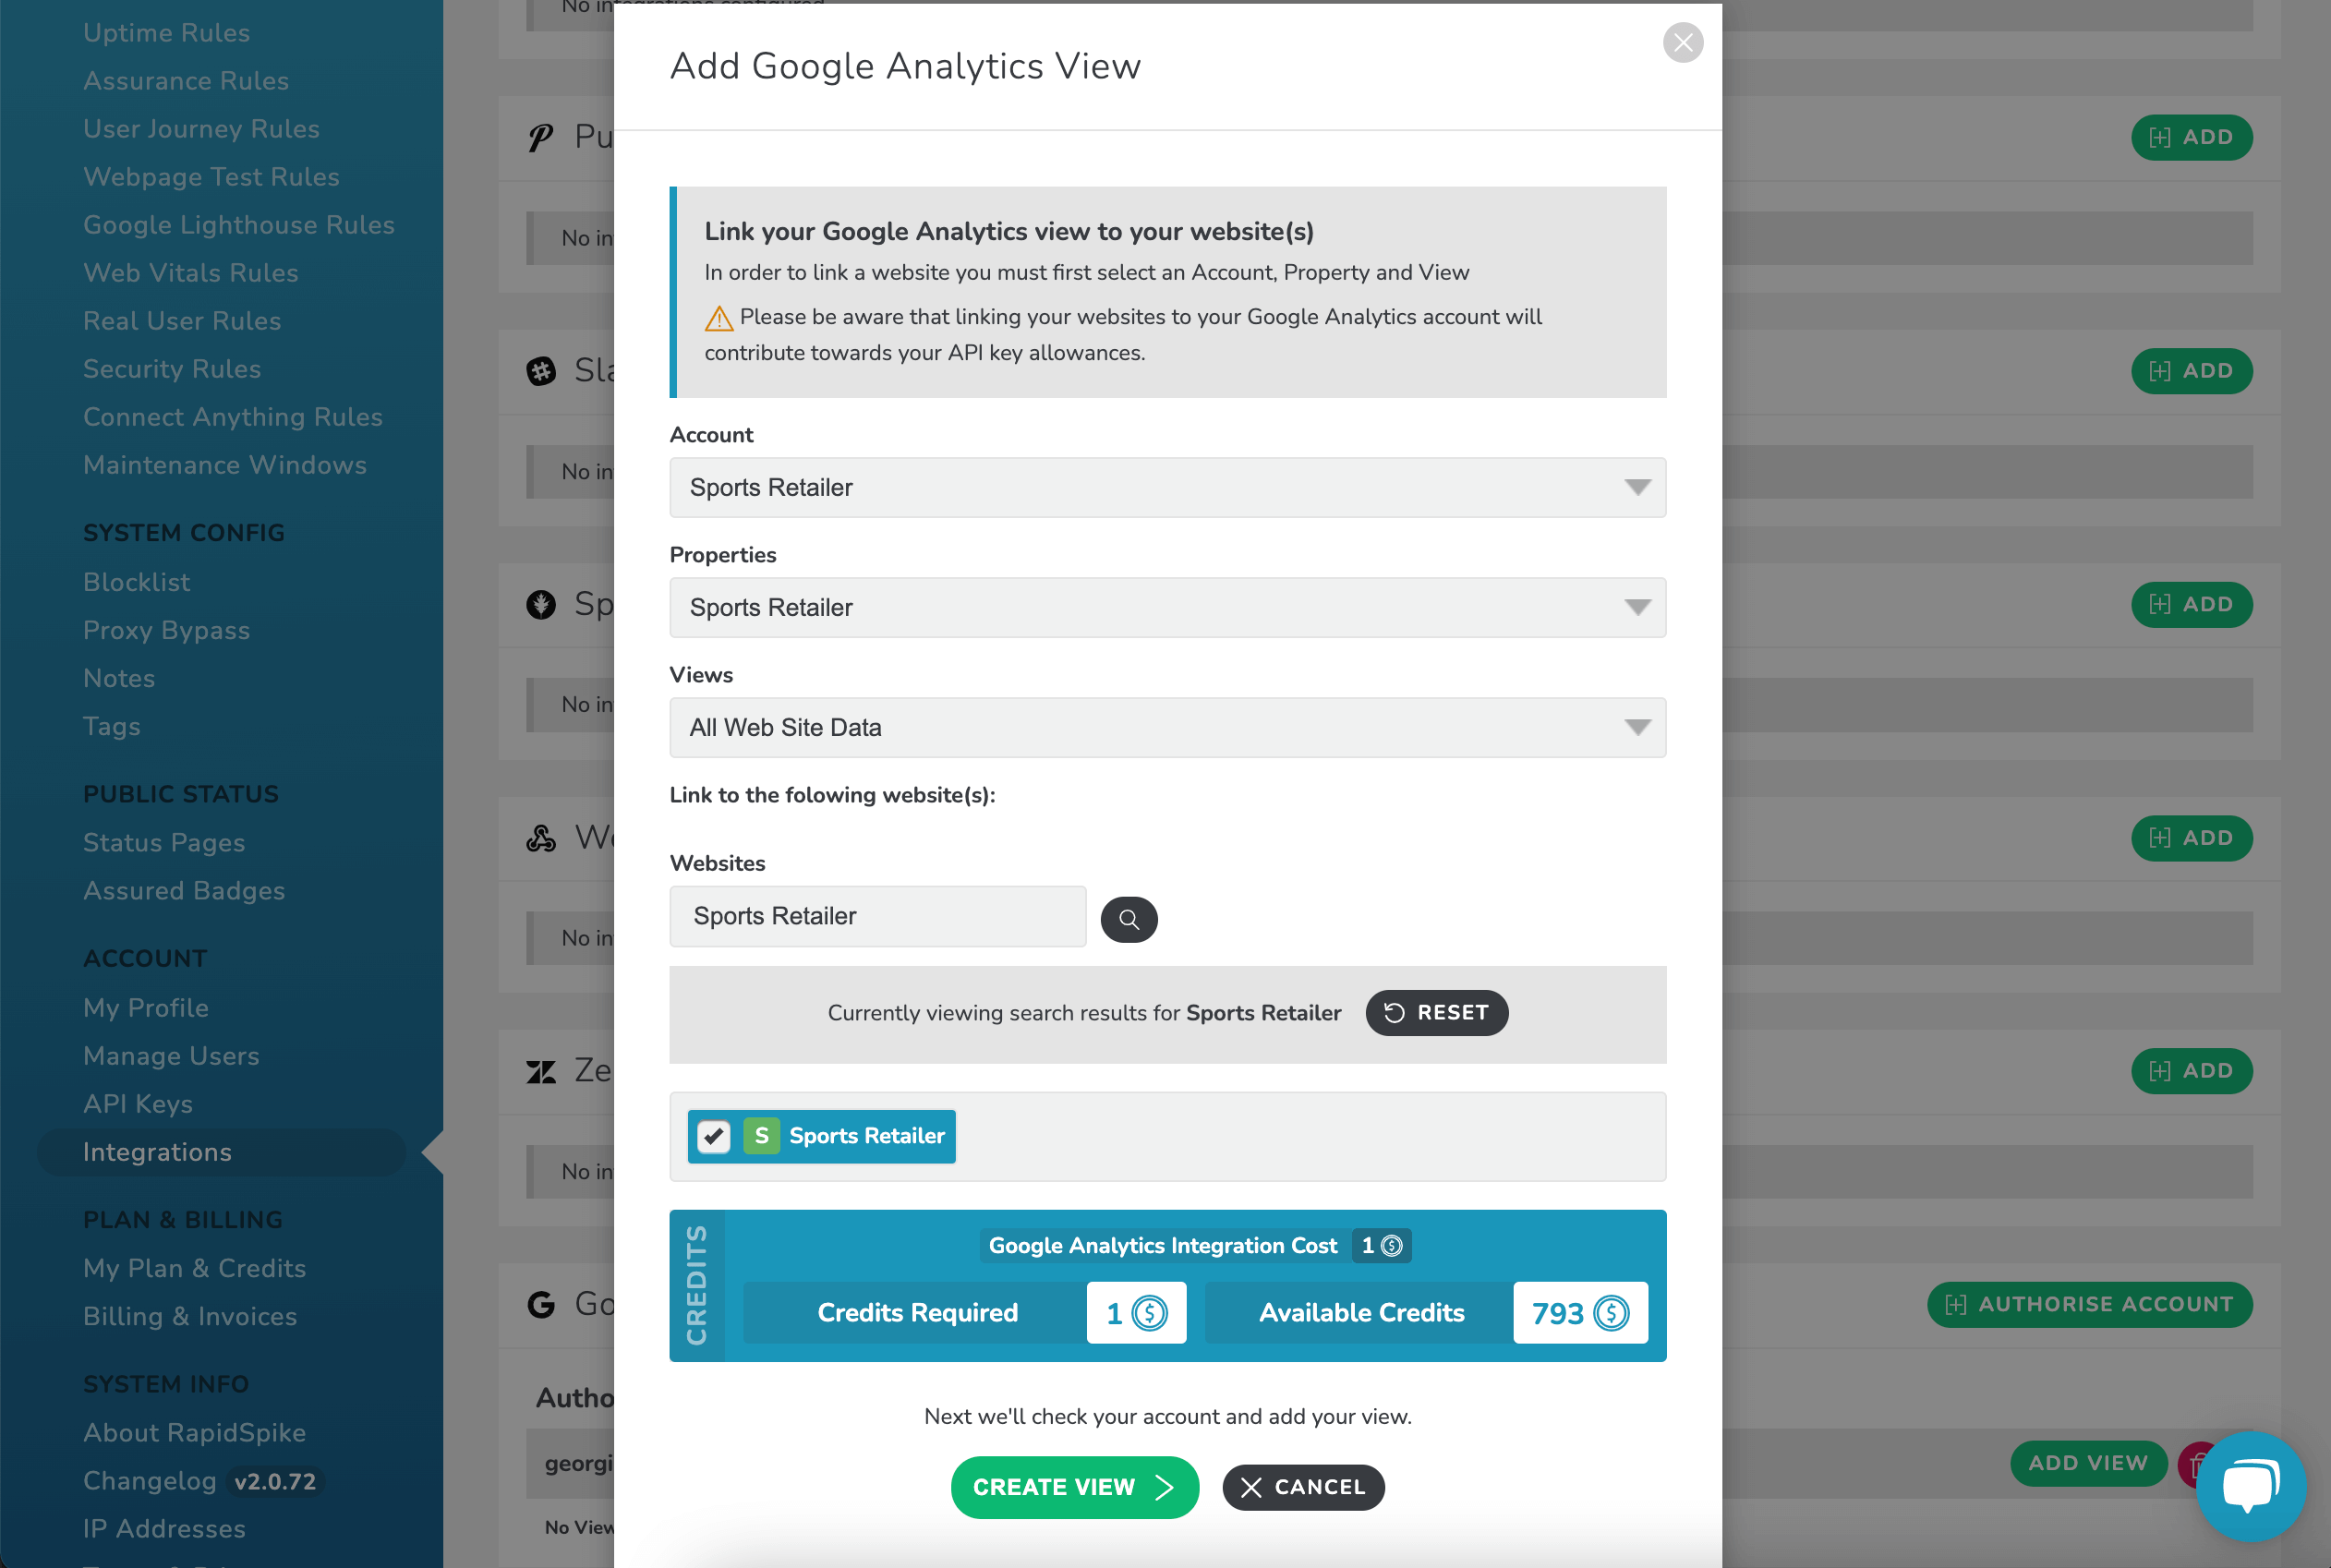Open Real User Rules
Viewport: 2331px width, 1568px height.
click(182, 320)
